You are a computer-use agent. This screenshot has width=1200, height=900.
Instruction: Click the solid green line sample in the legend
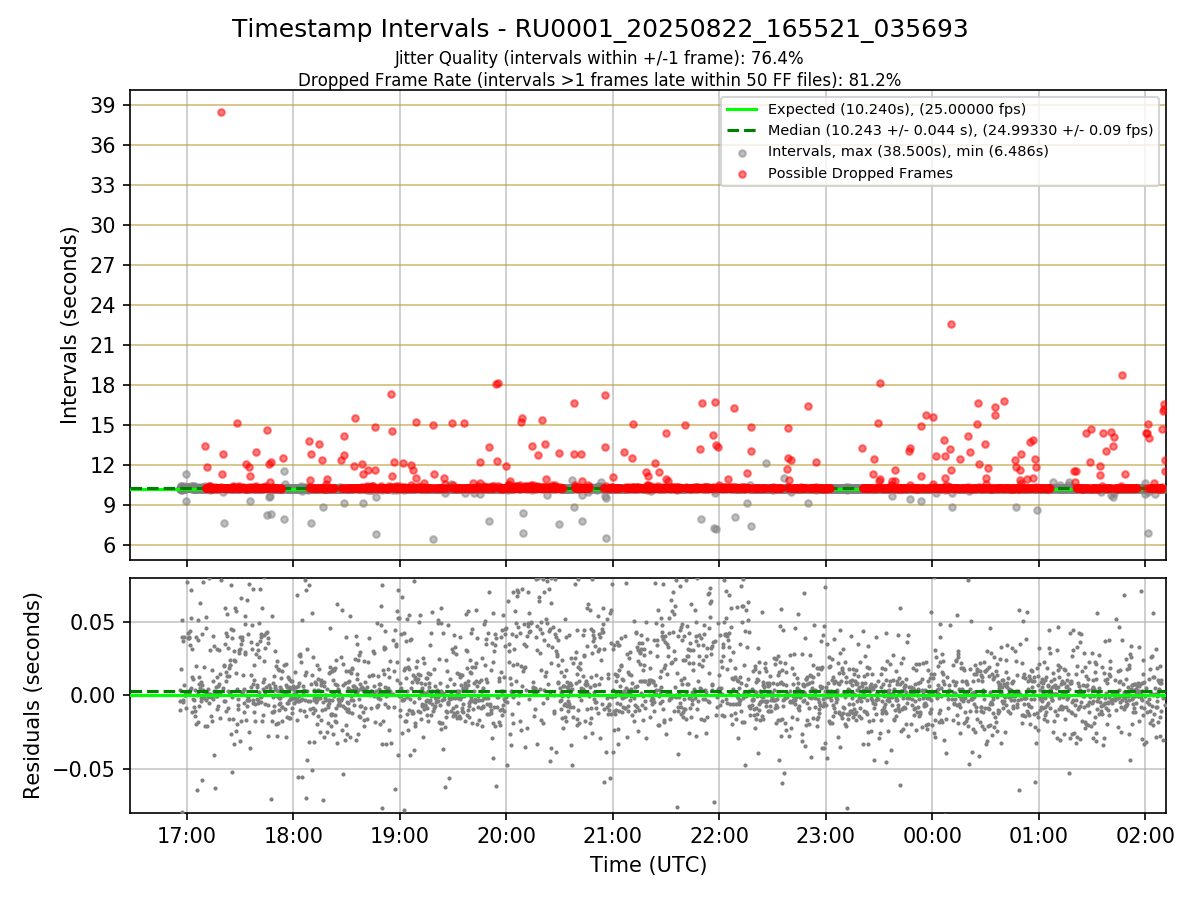tap(742, 109)
